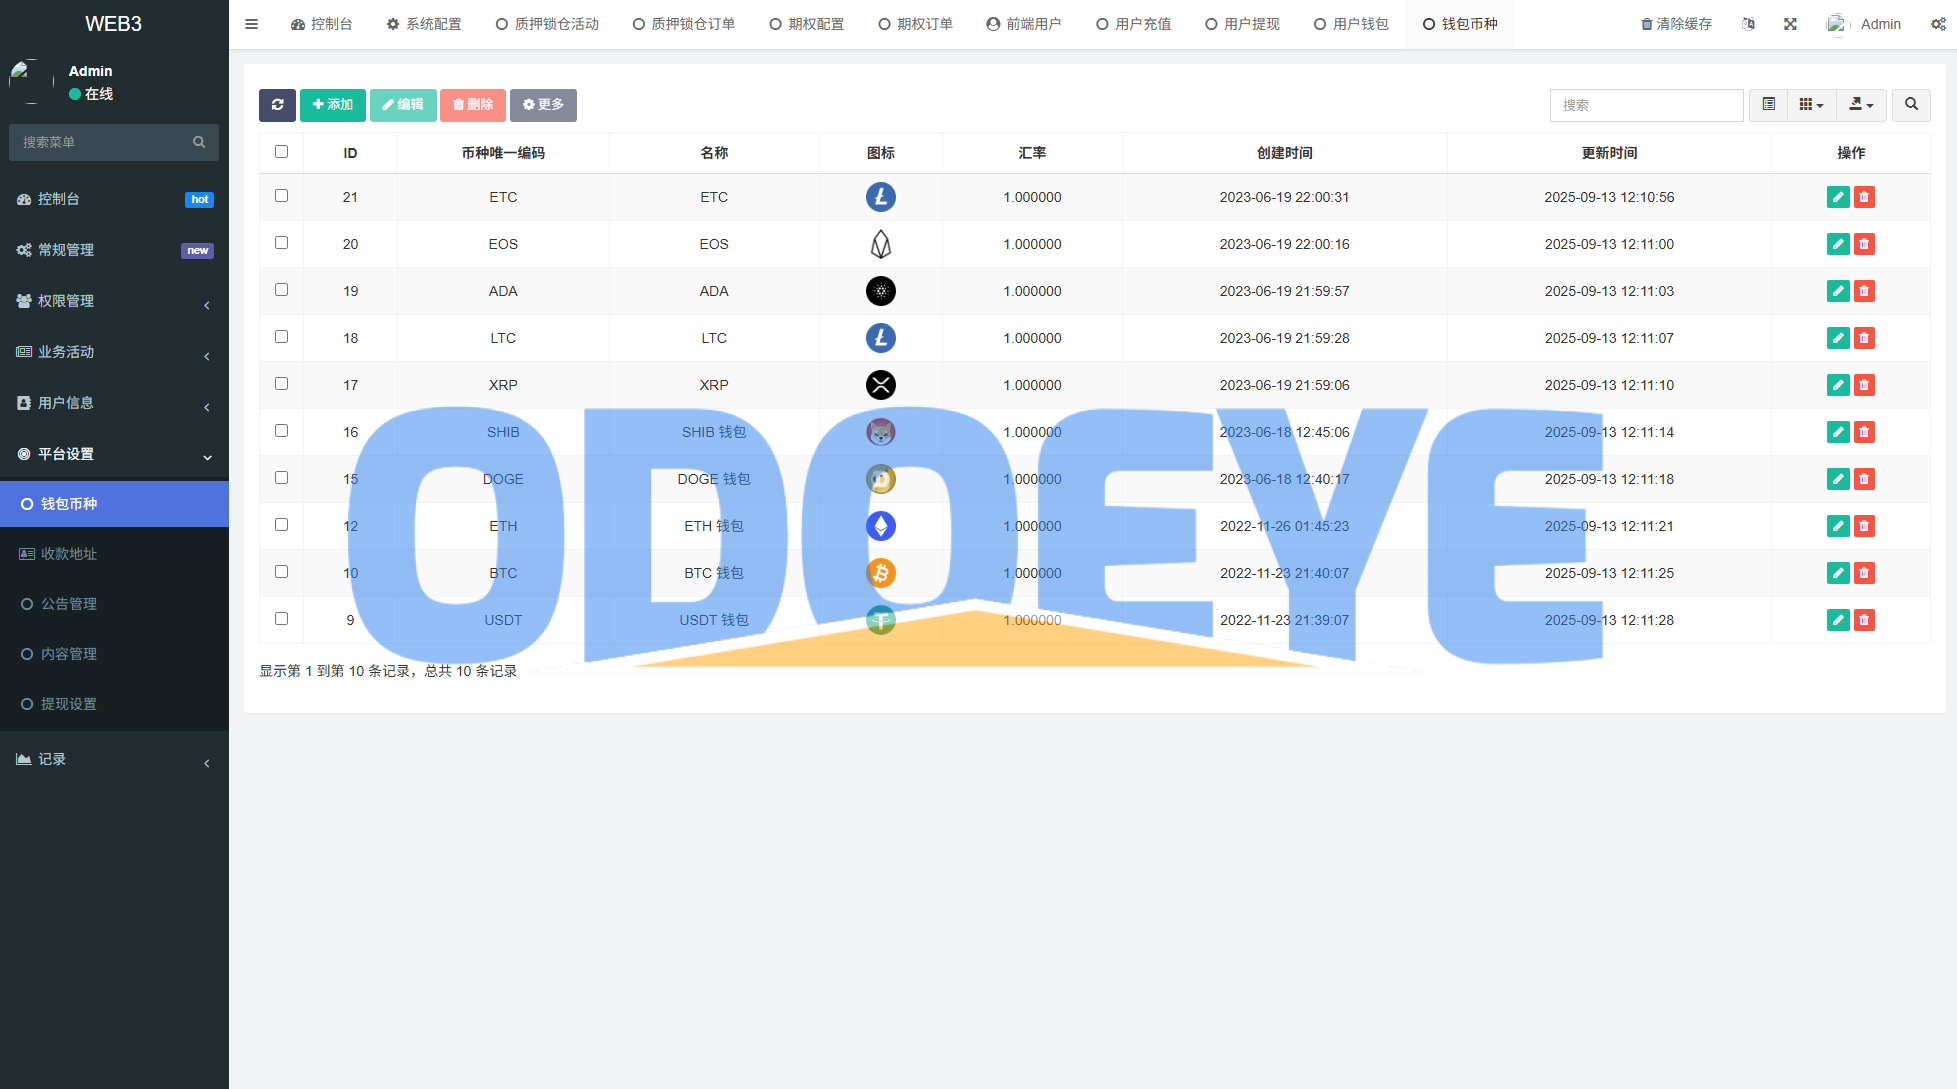Focus the 搜索 search input field
This screenshot has height=1089, width=1957.
[x=1646, y=105]
